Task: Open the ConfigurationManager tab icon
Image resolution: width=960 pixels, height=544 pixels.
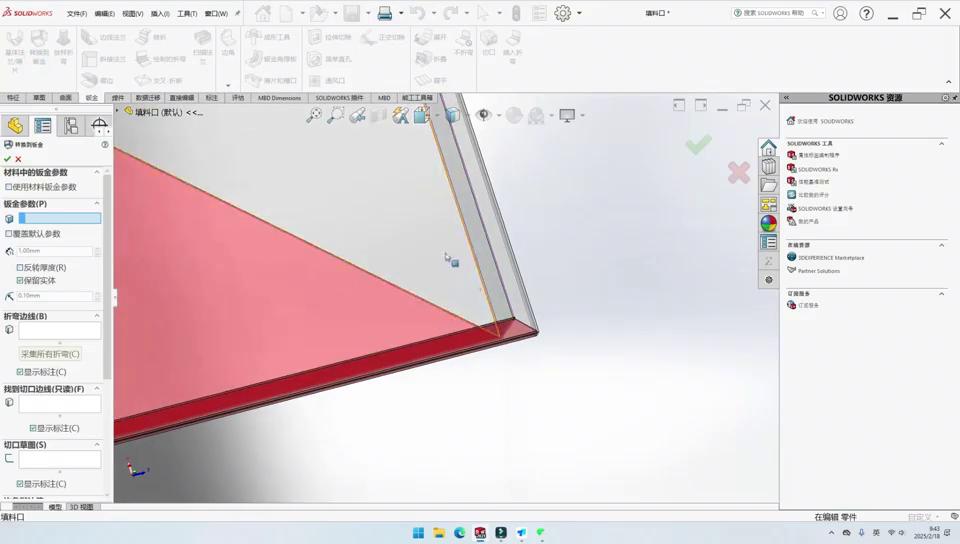Action: pyautogui.click(x=71, y=125)
